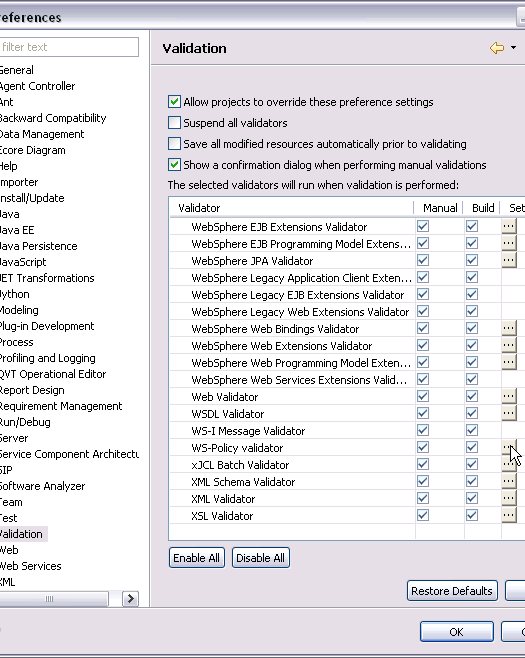Open the navigation history dropdown arrow

click(513, 48)
